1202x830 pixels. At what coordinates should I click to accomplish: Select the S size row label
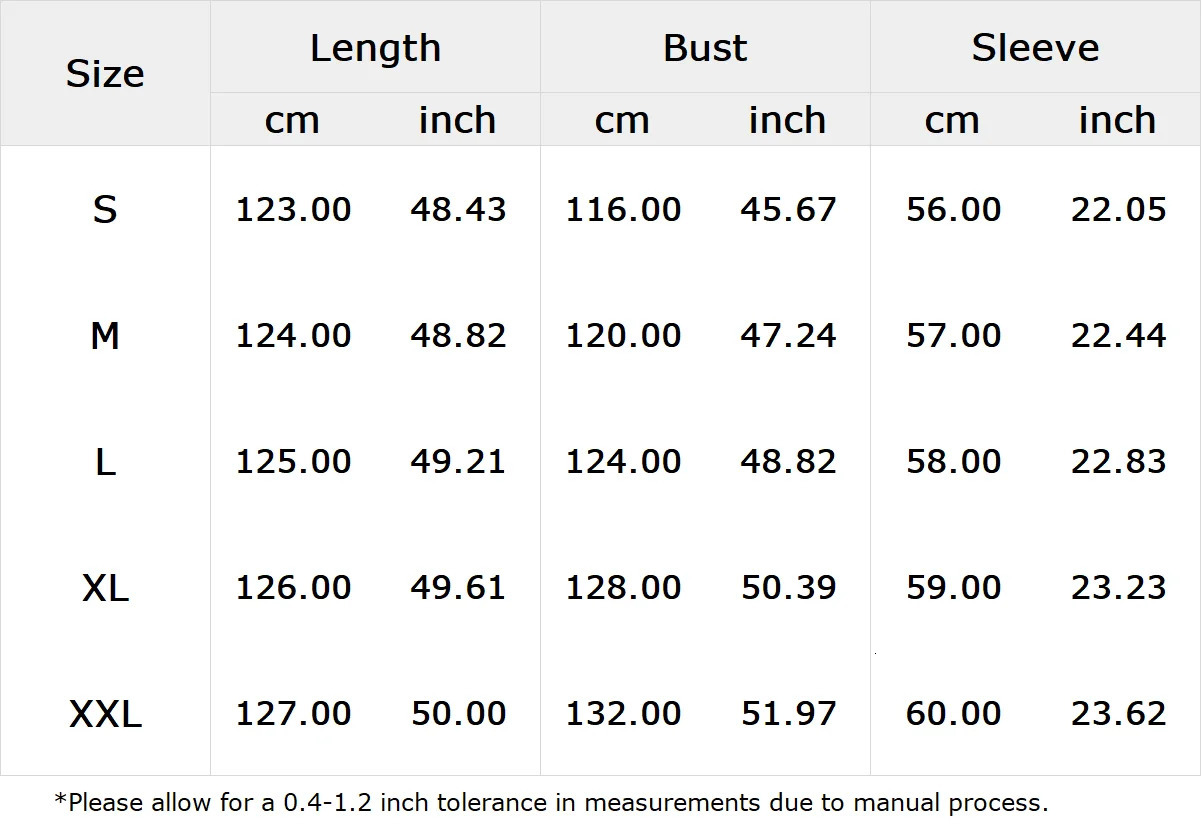tap(105, 210)
